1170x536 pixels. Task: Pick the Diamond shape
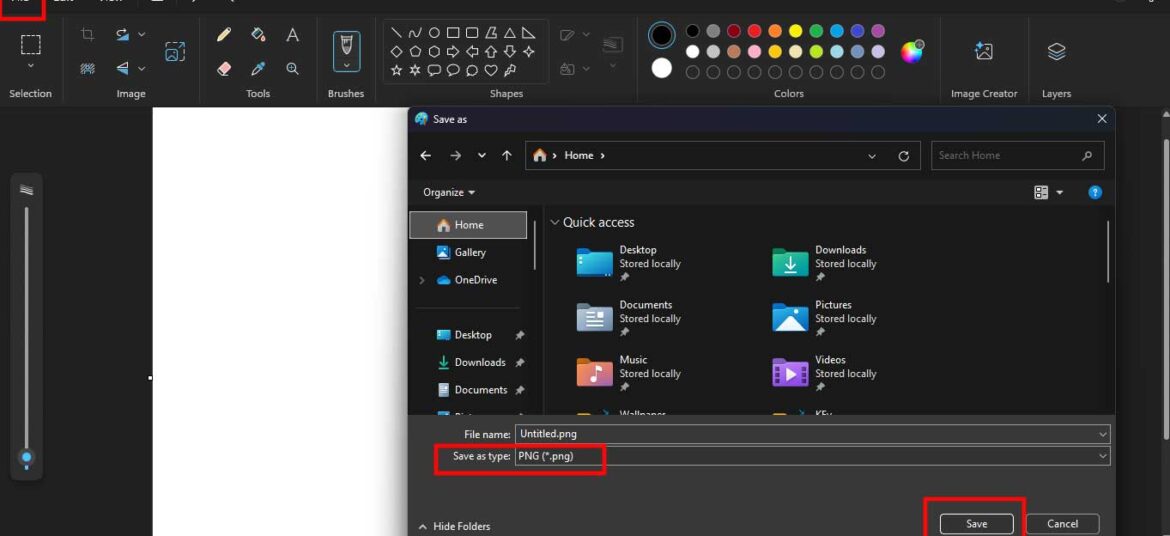tap(396, 52)
